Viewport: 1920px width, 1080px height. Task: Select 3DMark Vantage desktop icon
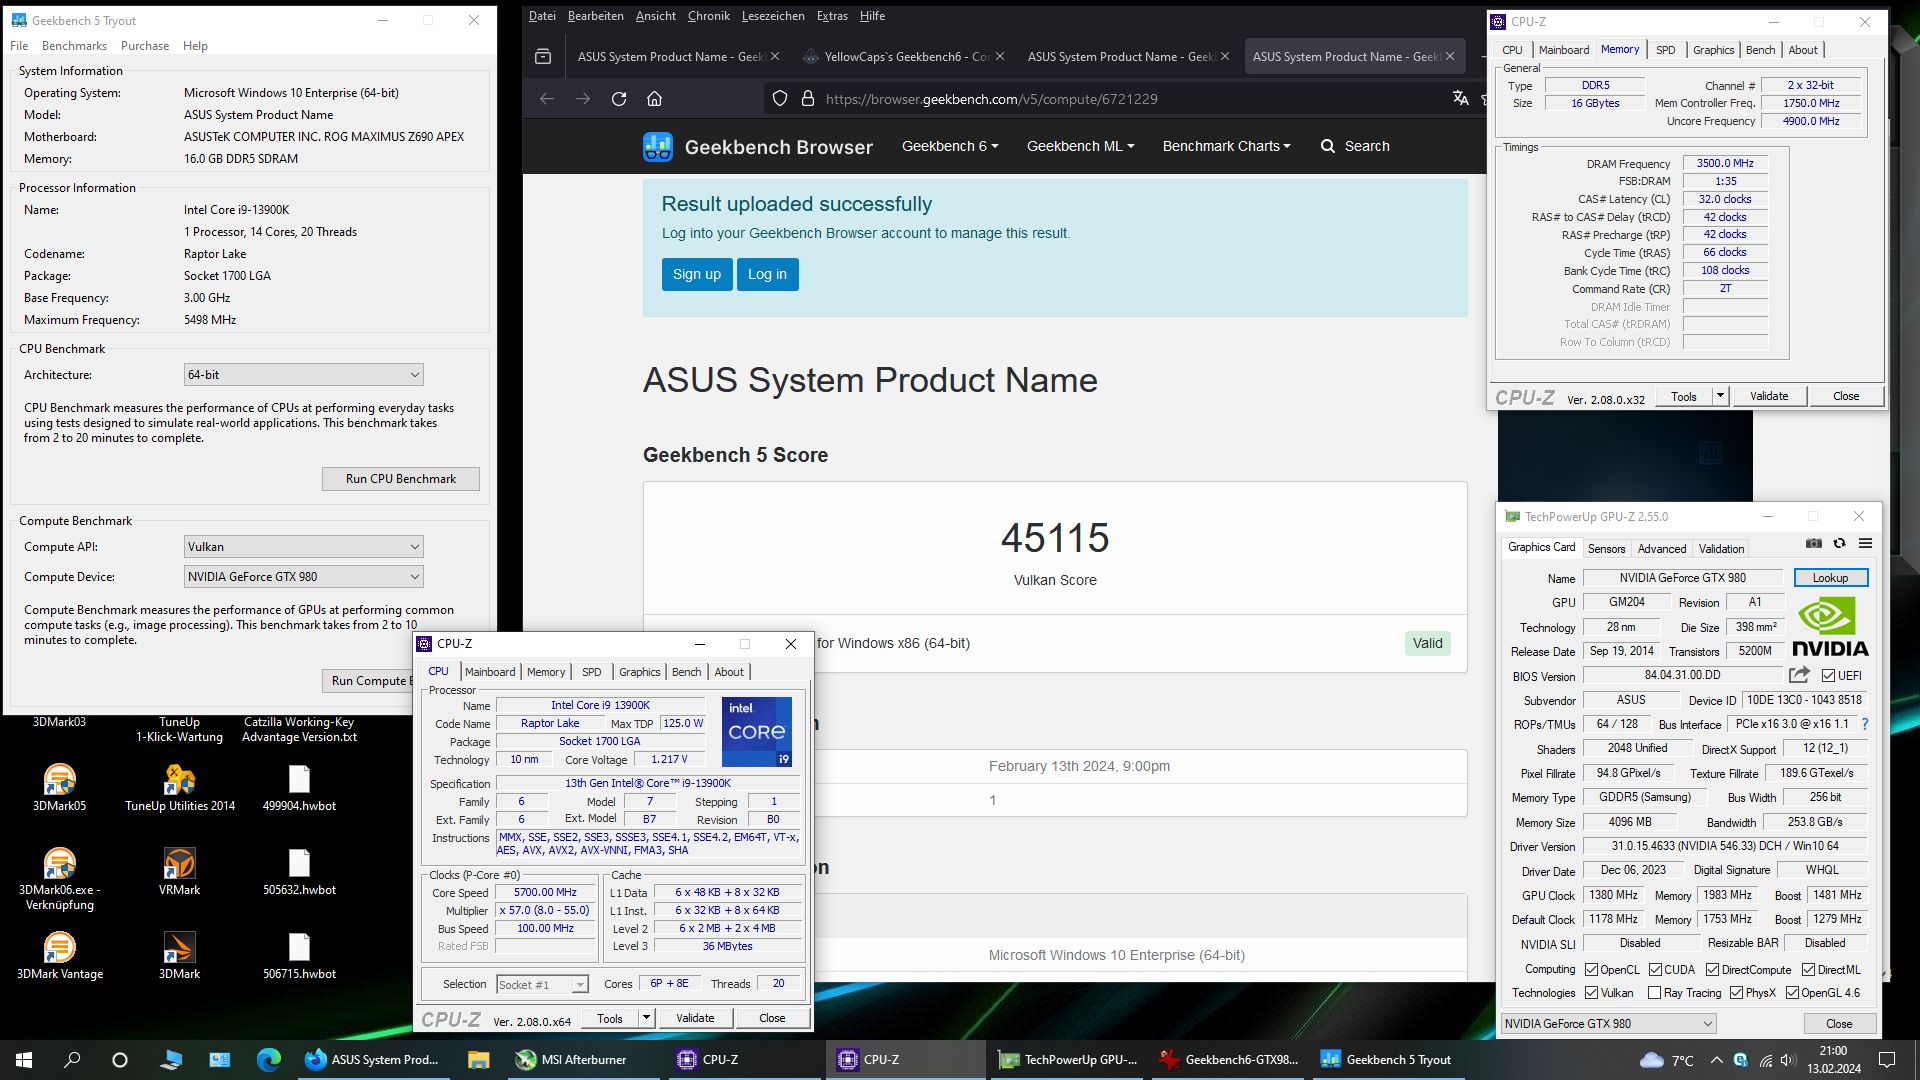pos(59,956)
